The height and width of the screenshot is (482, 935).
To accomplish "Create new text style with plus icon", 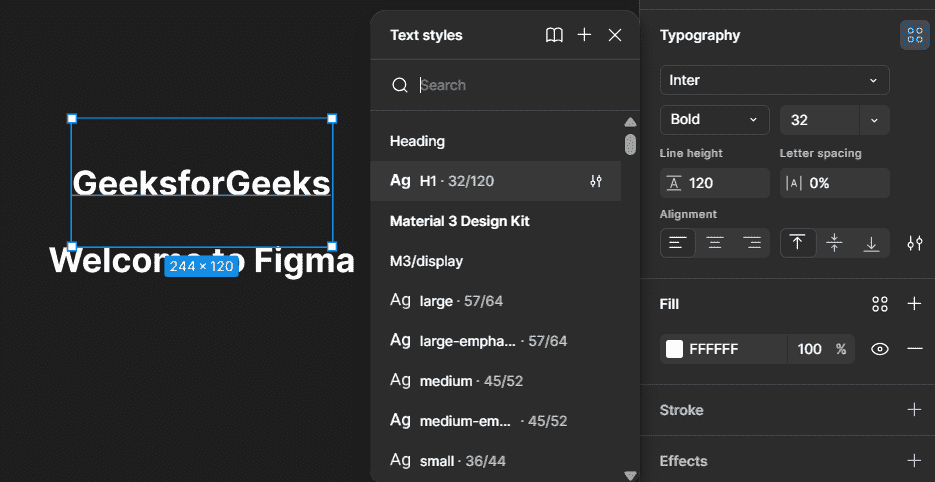I will tap(584, 35).
